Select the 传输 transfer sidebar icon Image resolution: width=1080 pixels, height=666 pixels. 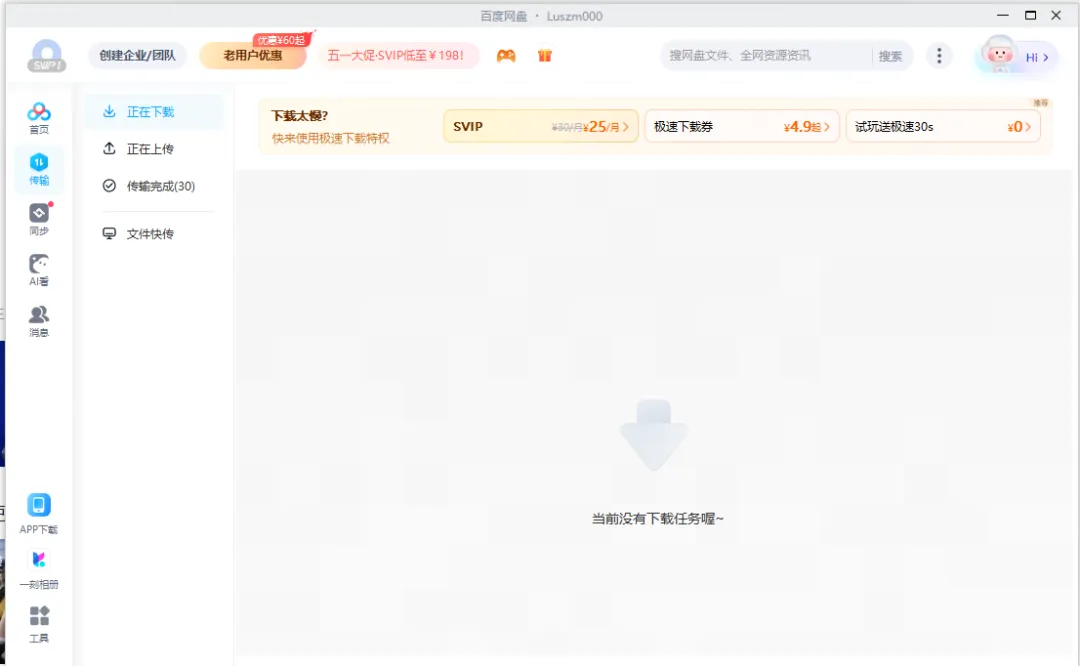click(x=39, y=169)
